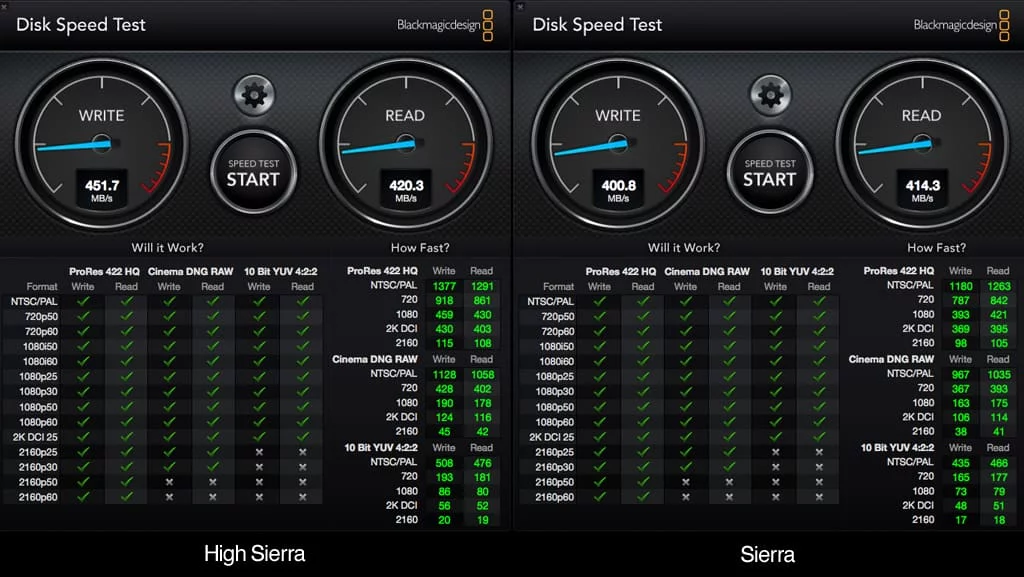The image size is (1024, 577).
Task: Click the 1263 ProRes read value in Sierra
Action: [x=999, y=286]
